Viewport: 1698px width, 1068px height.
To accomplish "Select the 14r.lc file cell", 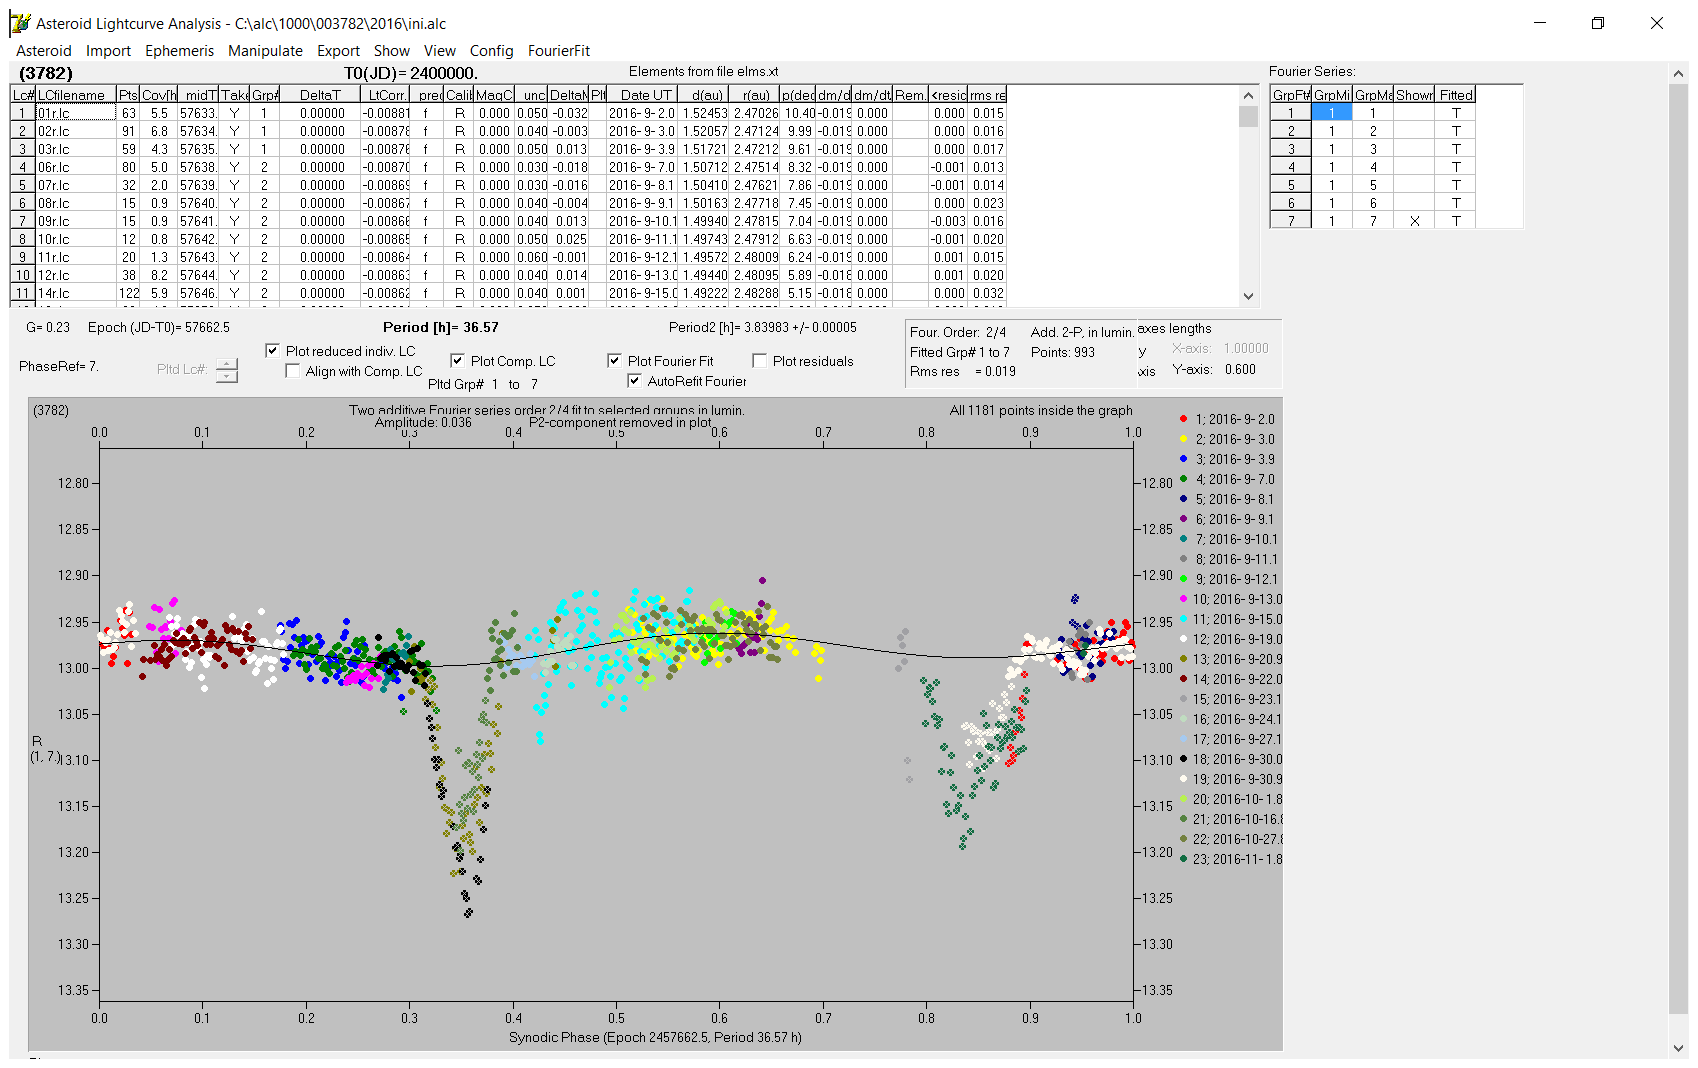I will [x=76, y=293].
